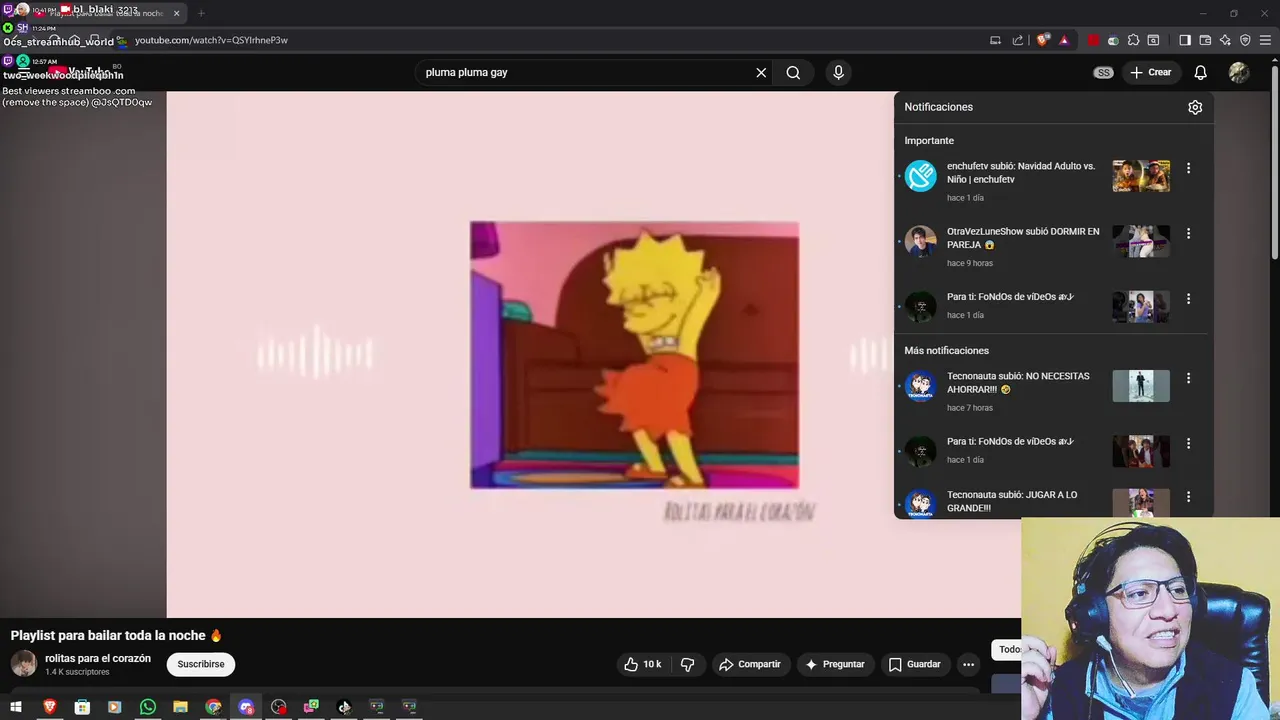The width and height of the screenshot is (1280, 720).
Task: Click NO NECESITAS AHORRAR notification thumbnail
Action: [x=1141, y=386]
